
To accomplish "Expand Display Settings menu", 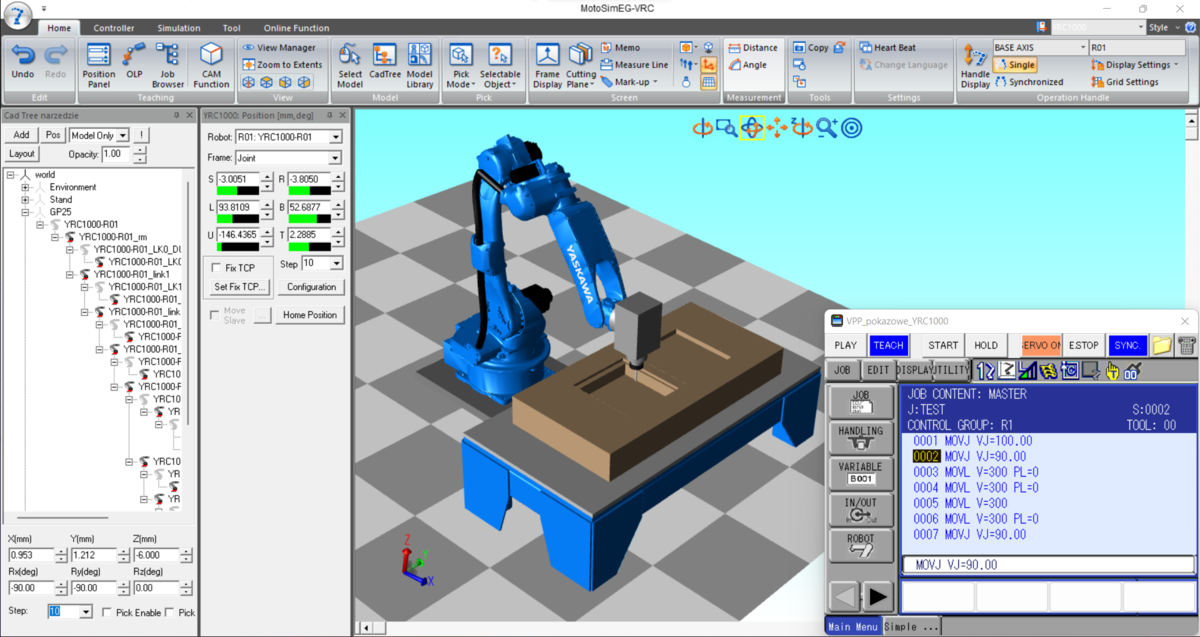I will (x=1134, y=64).
